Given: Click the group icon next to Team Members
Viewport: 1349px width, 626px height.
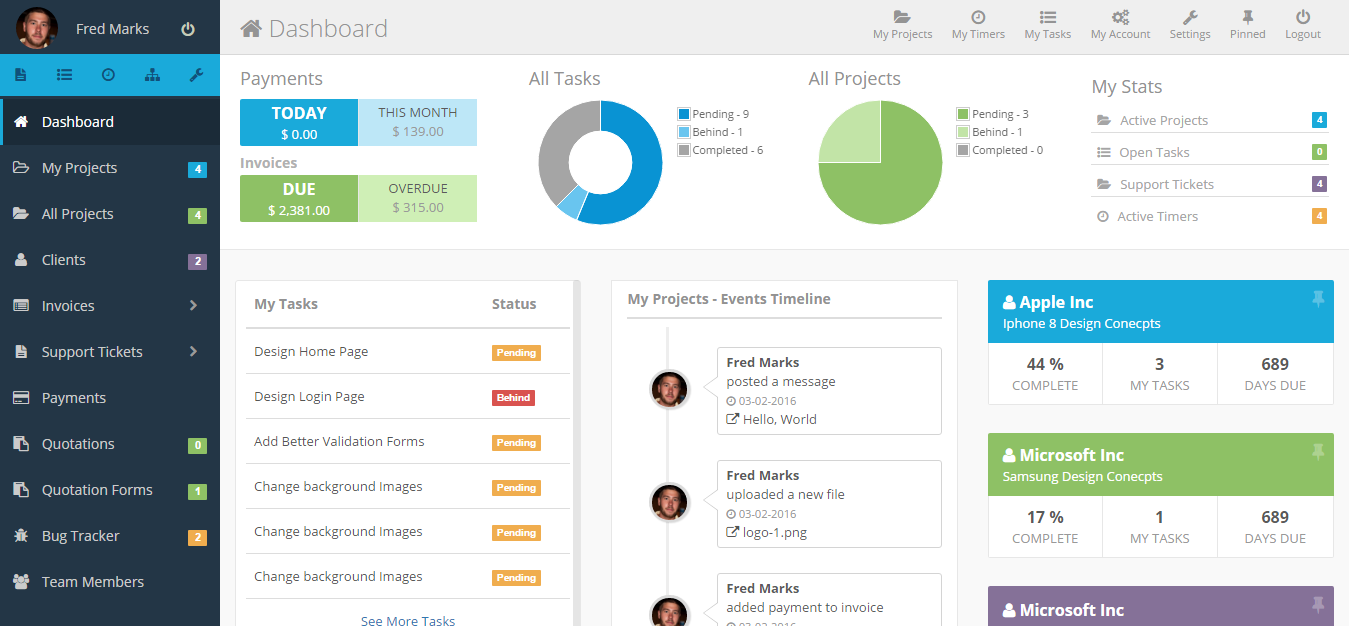Looking at the screenshot, I should [x=21, y=582].
